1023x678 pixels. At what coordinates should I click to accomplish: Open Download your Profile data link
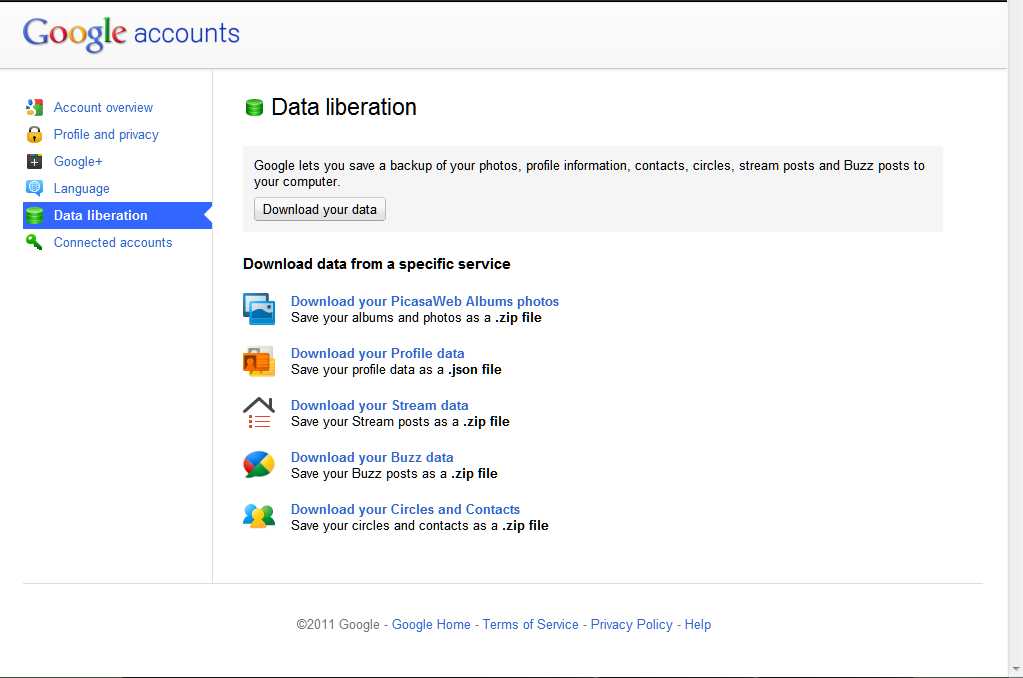tap(377, 353)
